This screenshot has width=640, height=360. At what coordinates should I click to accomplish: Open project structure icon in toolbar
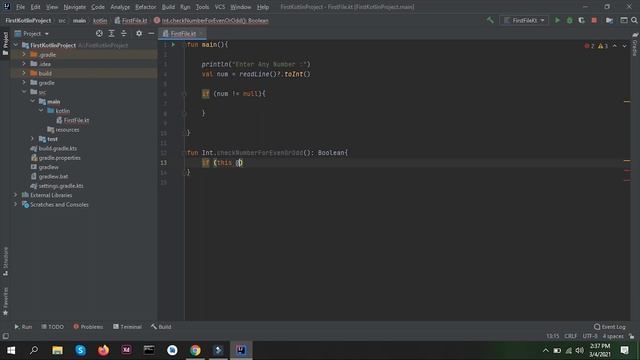coord(609,20)
